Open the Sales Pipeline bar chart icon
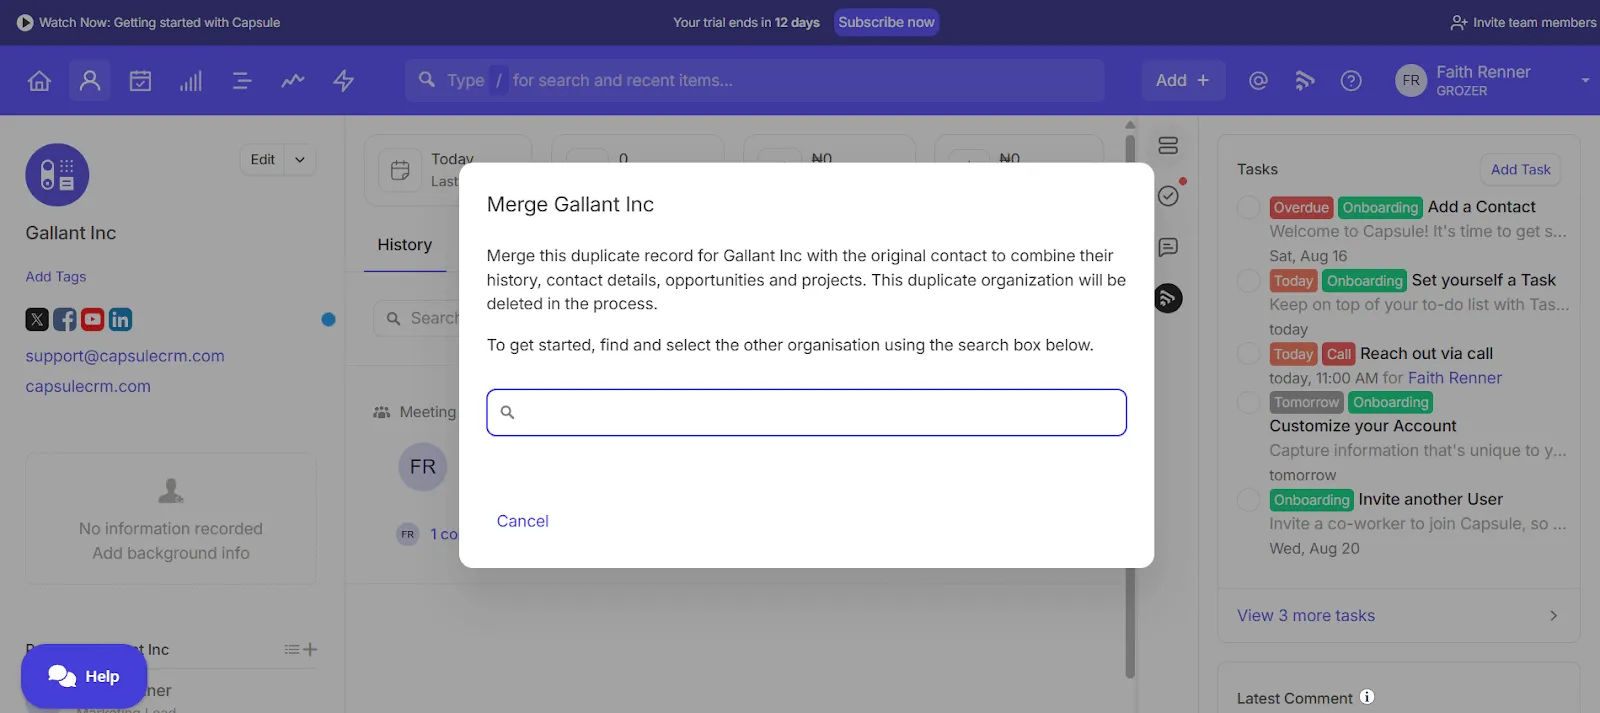Image resolution: width=1600 pixels, height=713 pixels. 191,81
